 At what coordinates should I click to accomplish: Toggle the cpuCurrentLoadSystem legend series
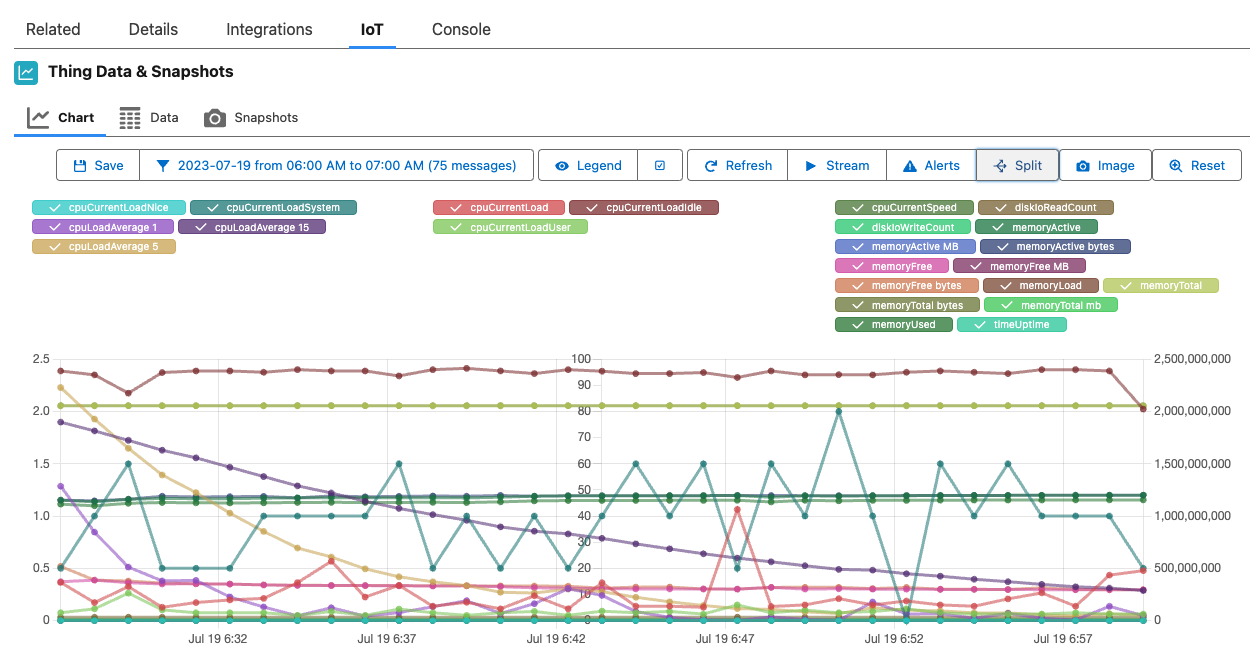[273, 208]
